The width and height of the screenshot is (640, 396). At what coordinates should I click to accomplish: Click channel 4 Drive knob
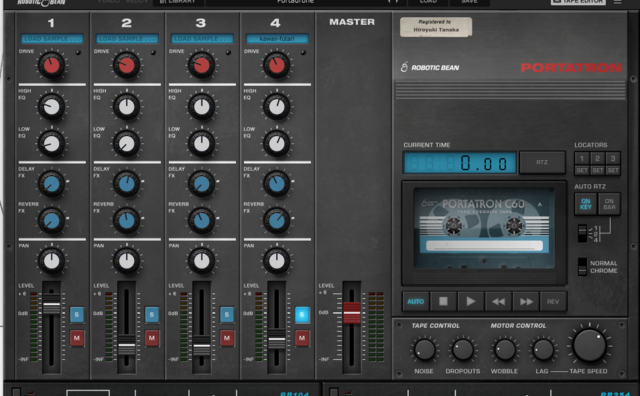point(277,65)
